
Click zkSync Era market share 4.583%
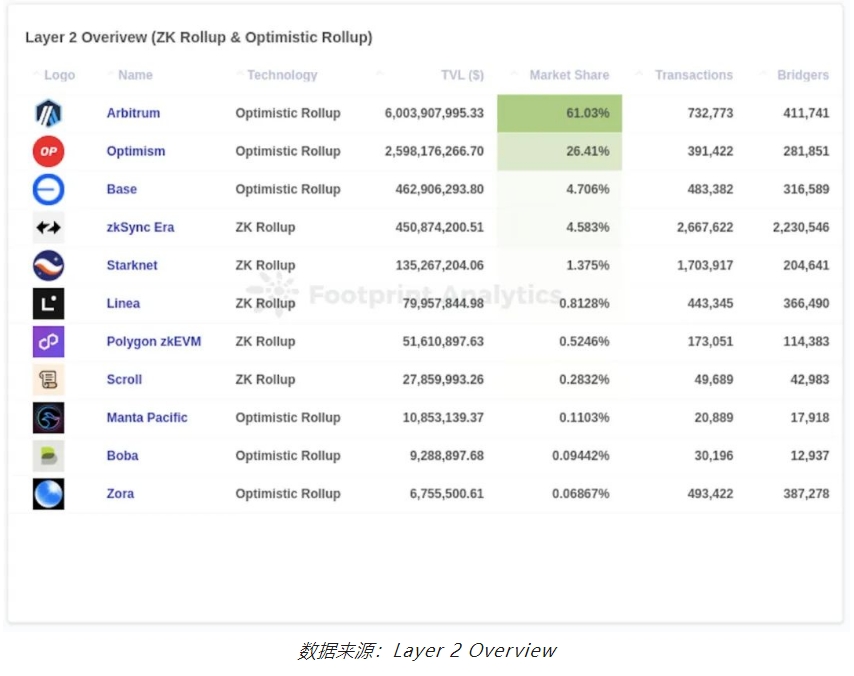(588, 228)
